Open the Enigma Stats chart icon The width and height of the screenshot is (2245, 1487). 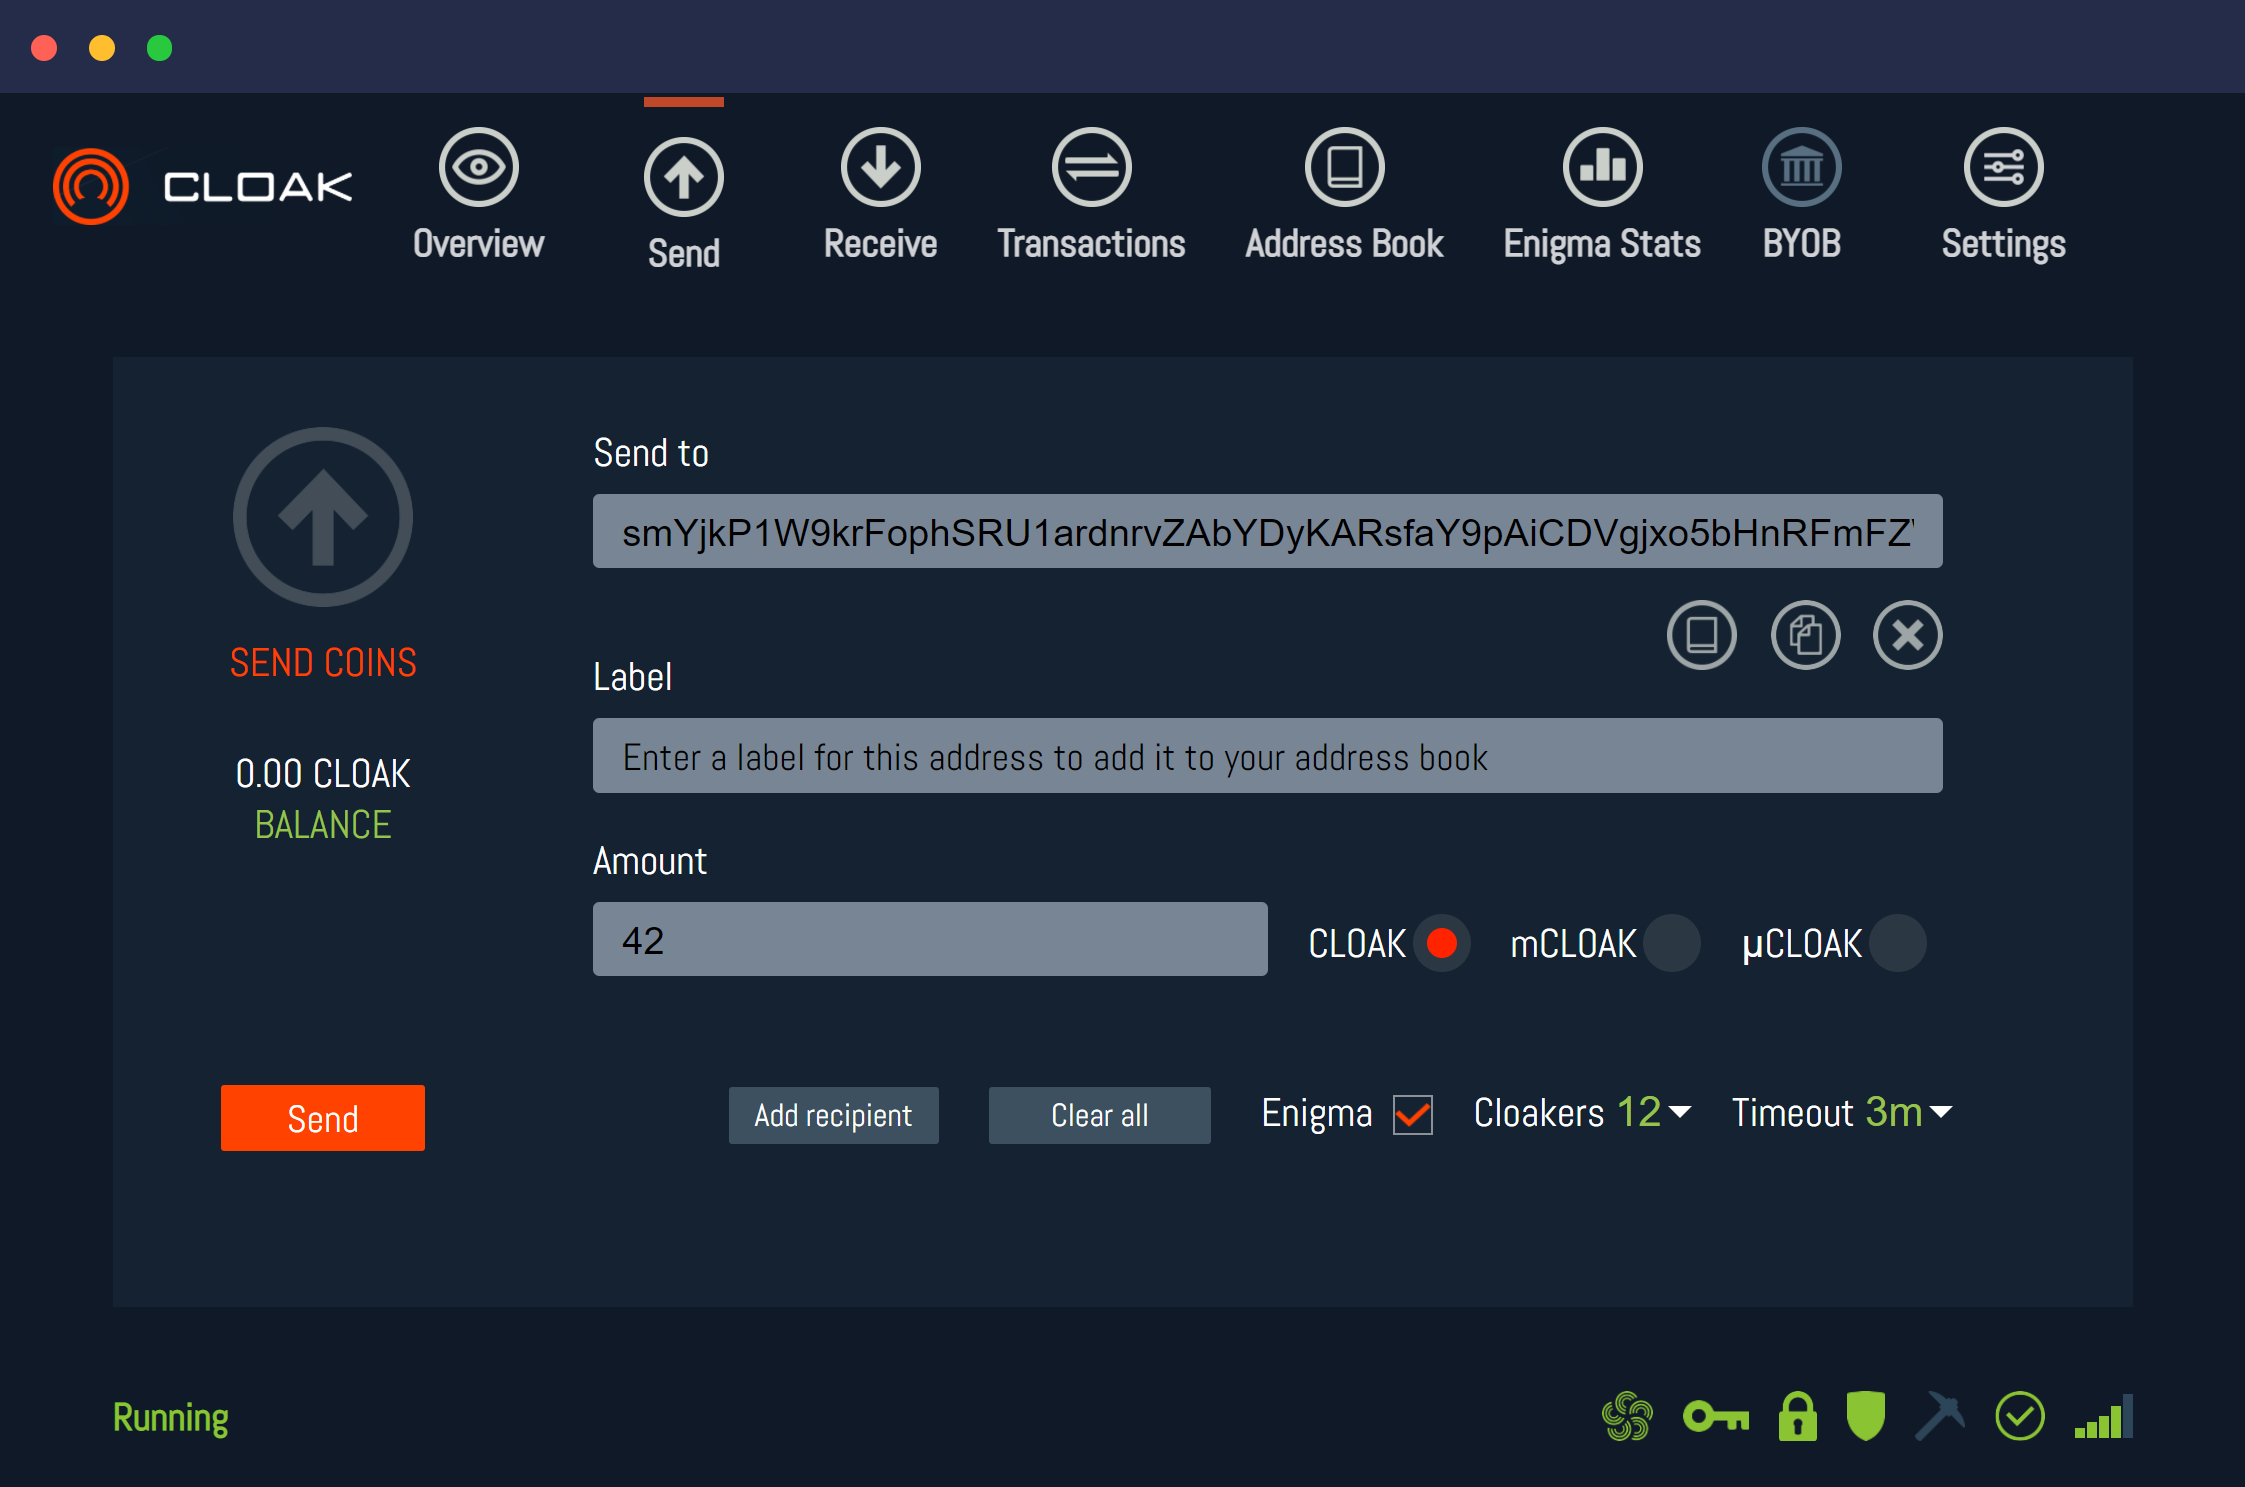(1603, 167)
